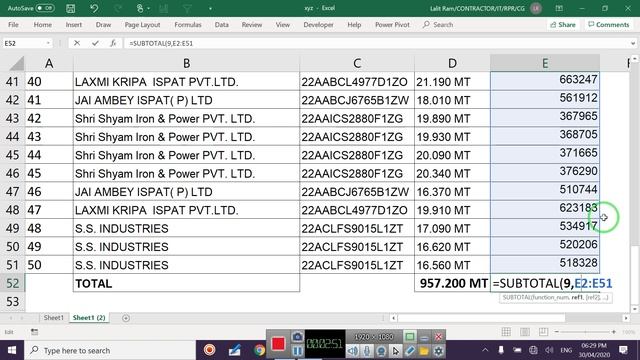Toggle the recorder speaker audio
This screenshot has height=360, width=640.
point(352,351)
